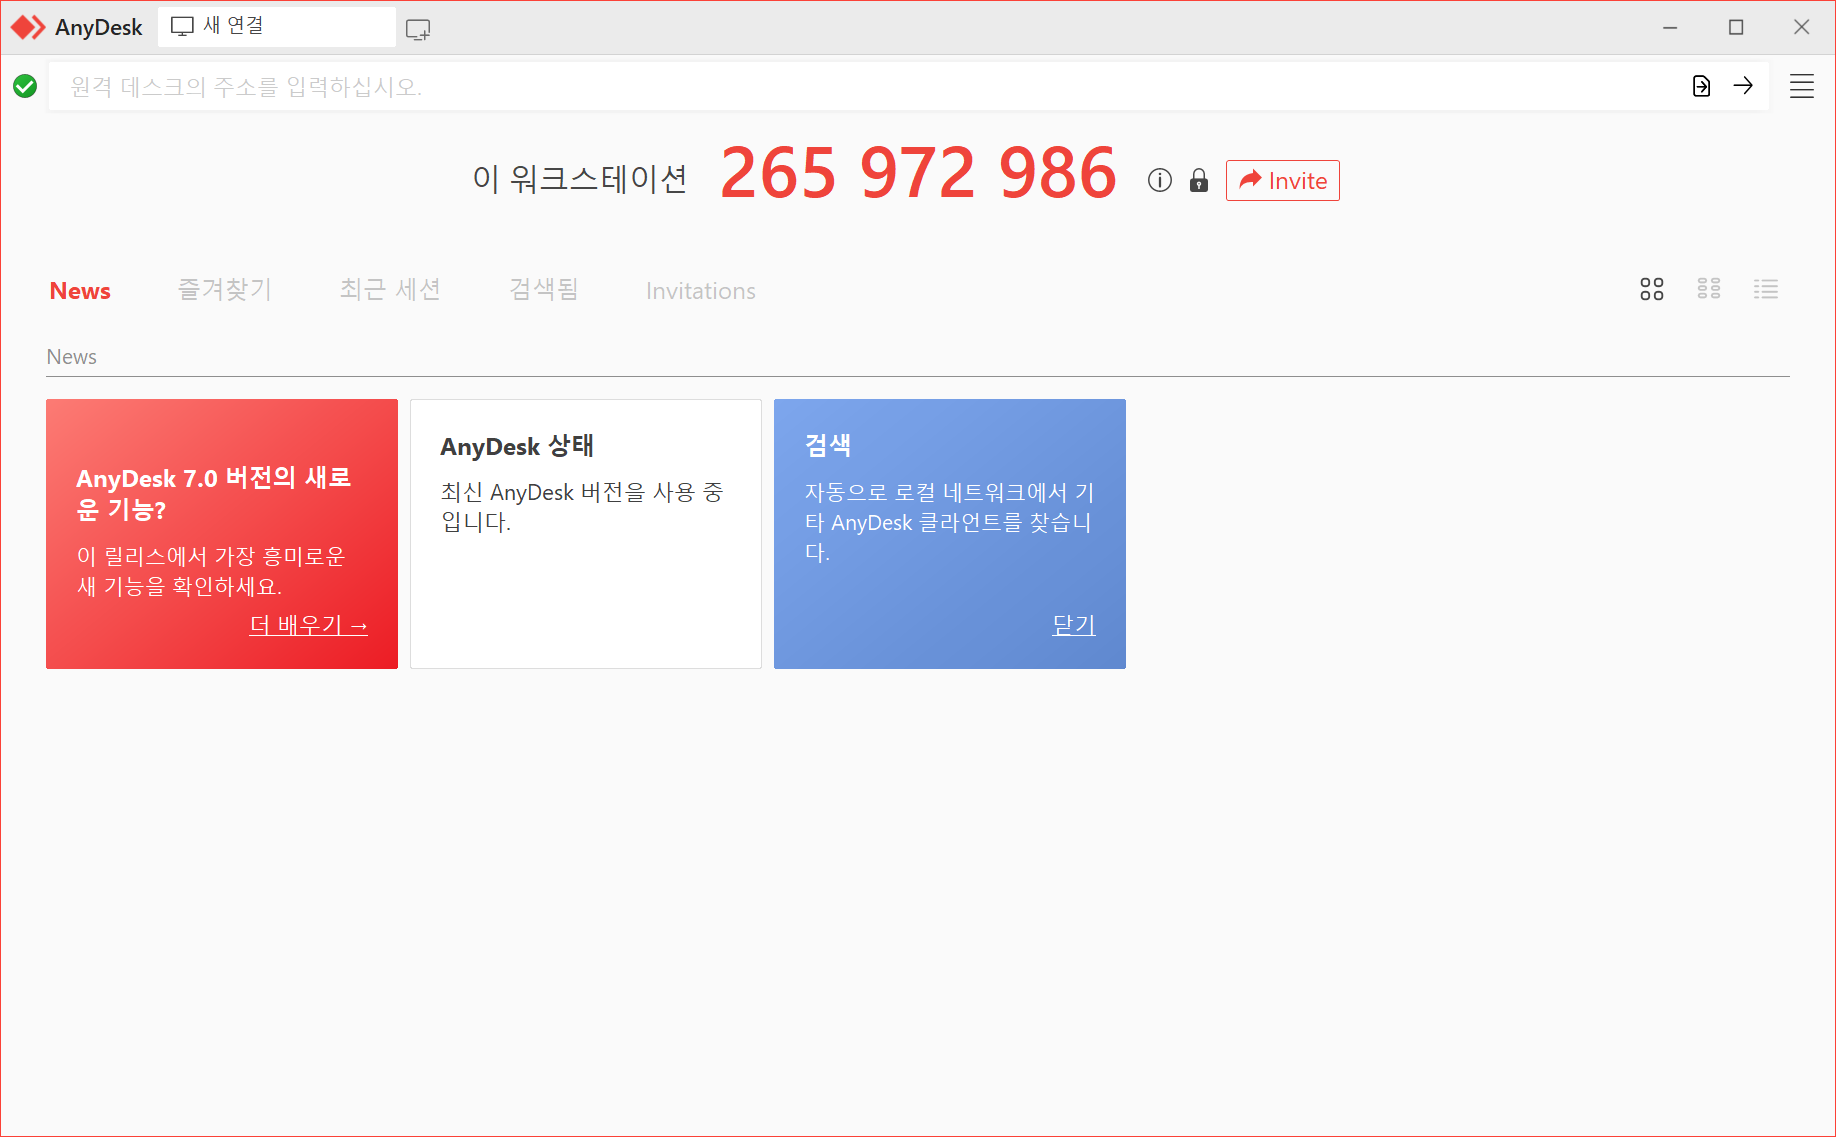Switch to large tiles view
The width and height of the screenshot is (1836, 1137).
tap(1652, 289)
